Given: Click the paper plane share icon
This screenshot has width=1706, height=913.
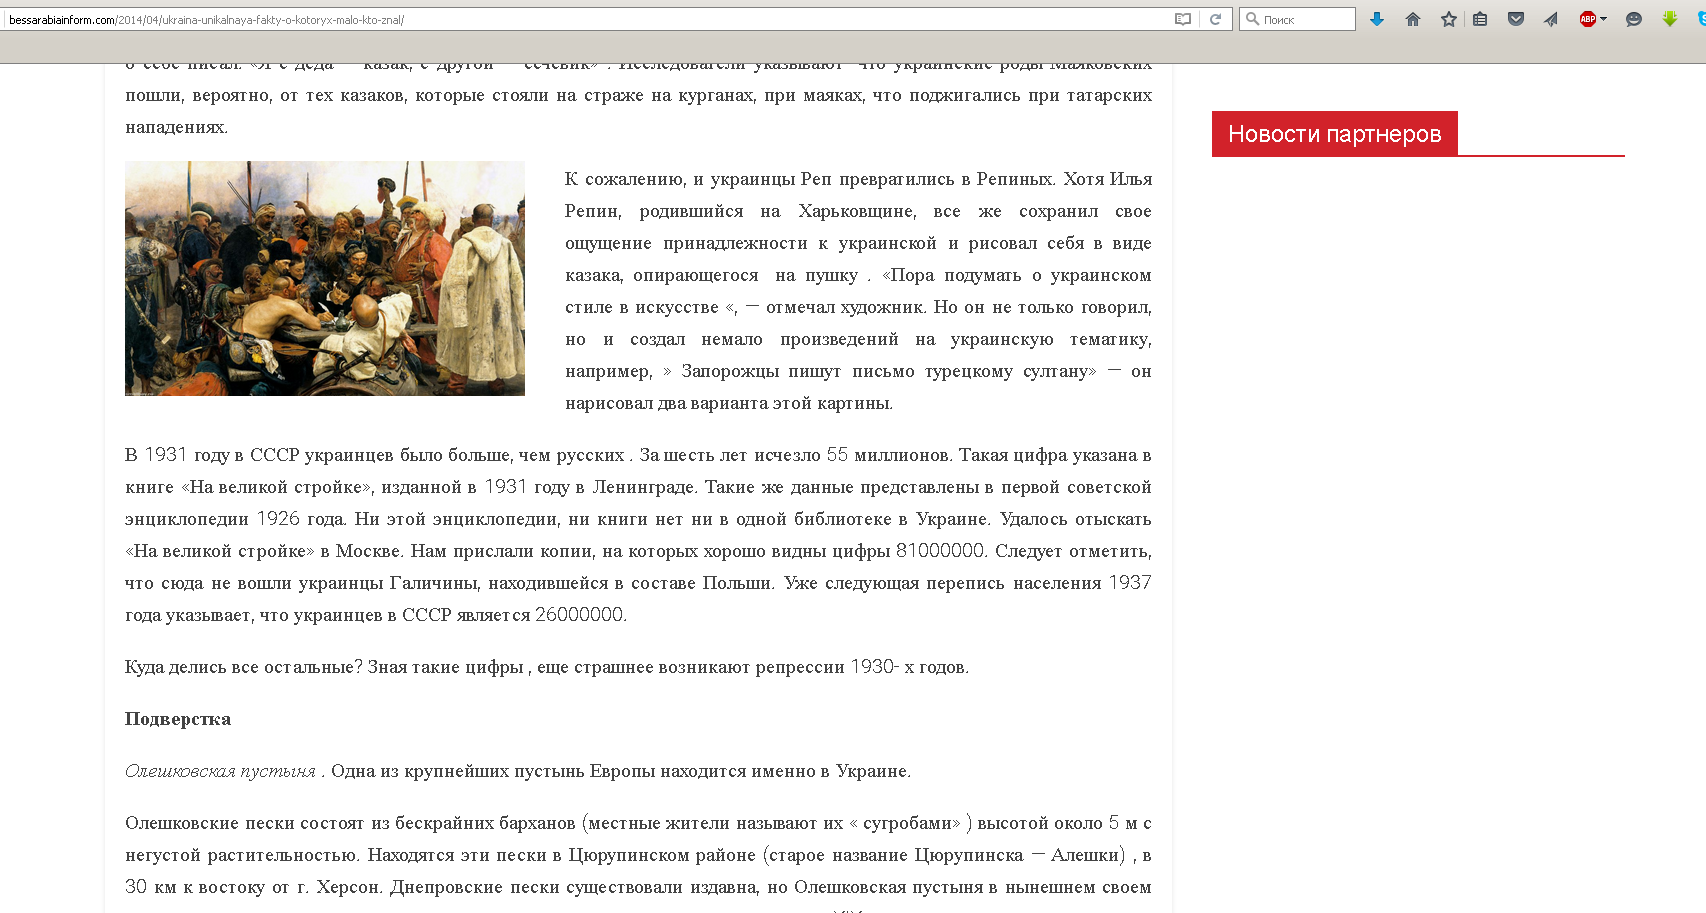Looking at the screenshot, I should tap(1551, 19).
